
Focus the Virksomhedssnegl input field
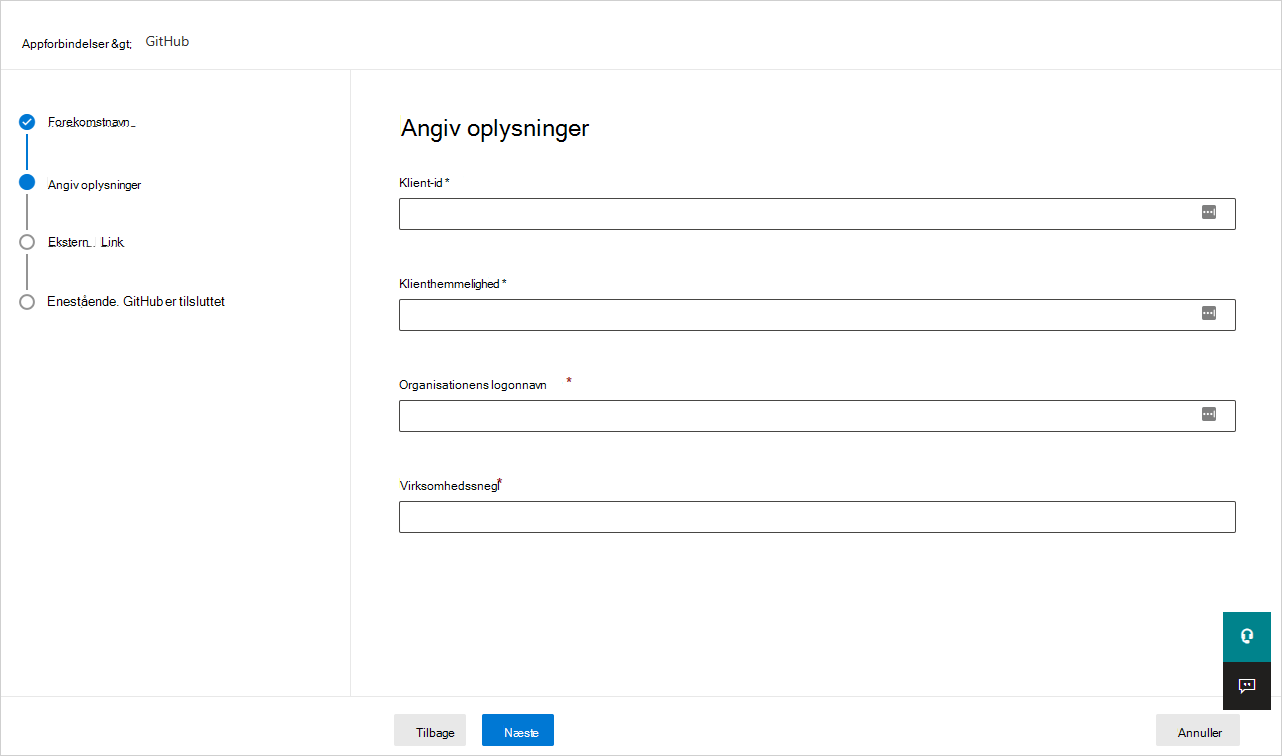pyautogui.click(x=790, y=516)
